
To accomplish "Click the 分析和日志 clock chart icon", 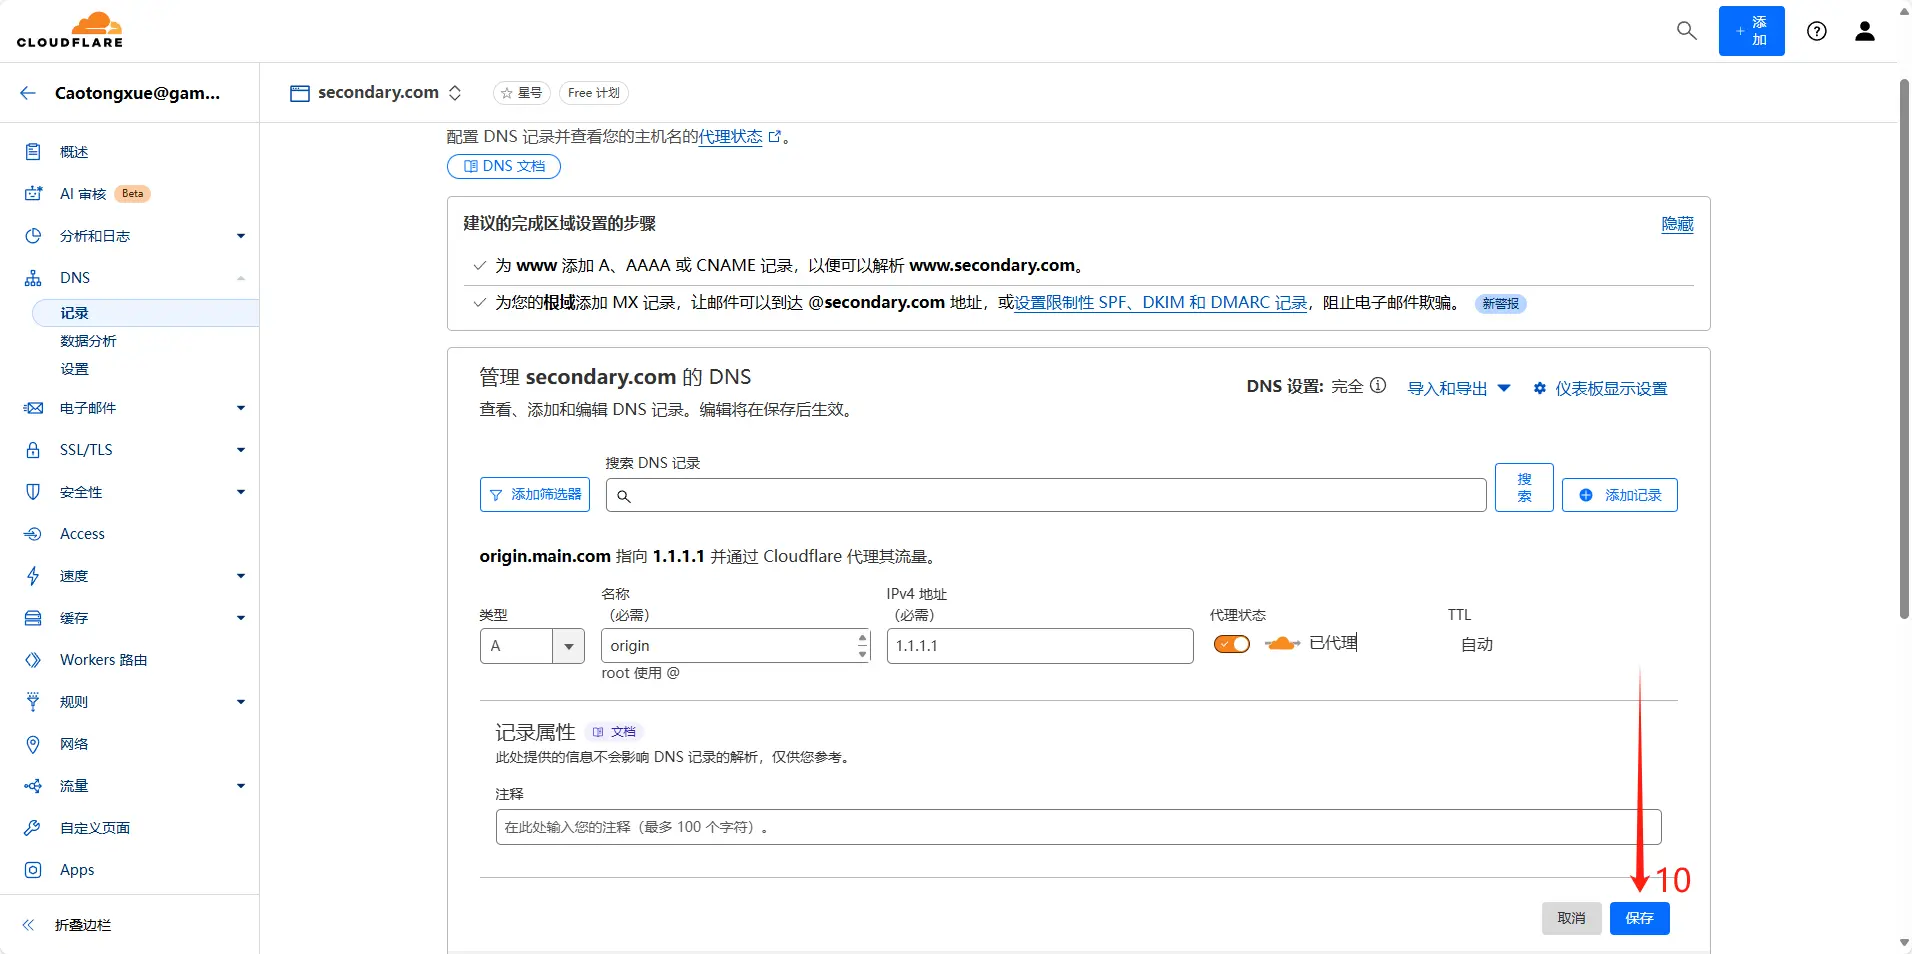I will pos(33,236).
